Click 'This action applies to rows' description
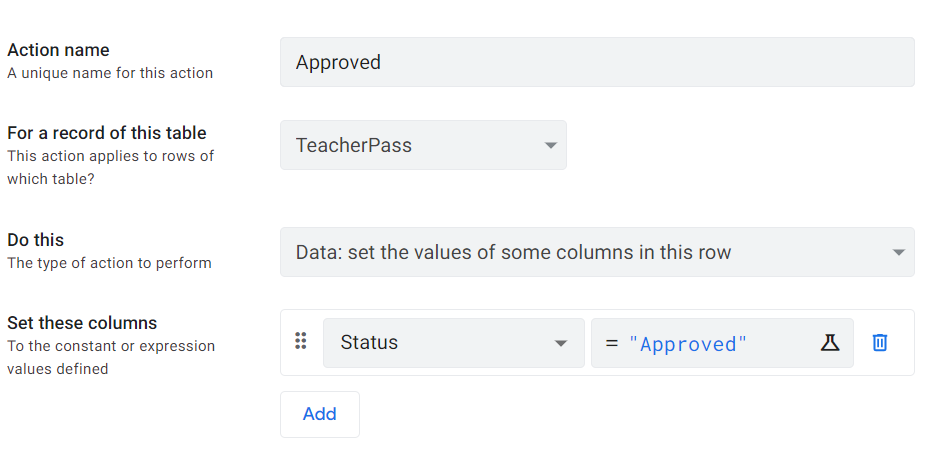The image size is (940, 460). point(110,156)
